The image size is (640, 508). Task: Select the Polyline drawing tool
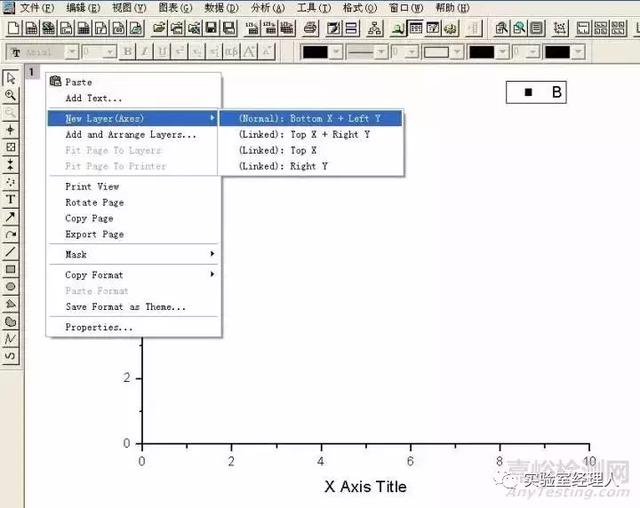point(11,339)
